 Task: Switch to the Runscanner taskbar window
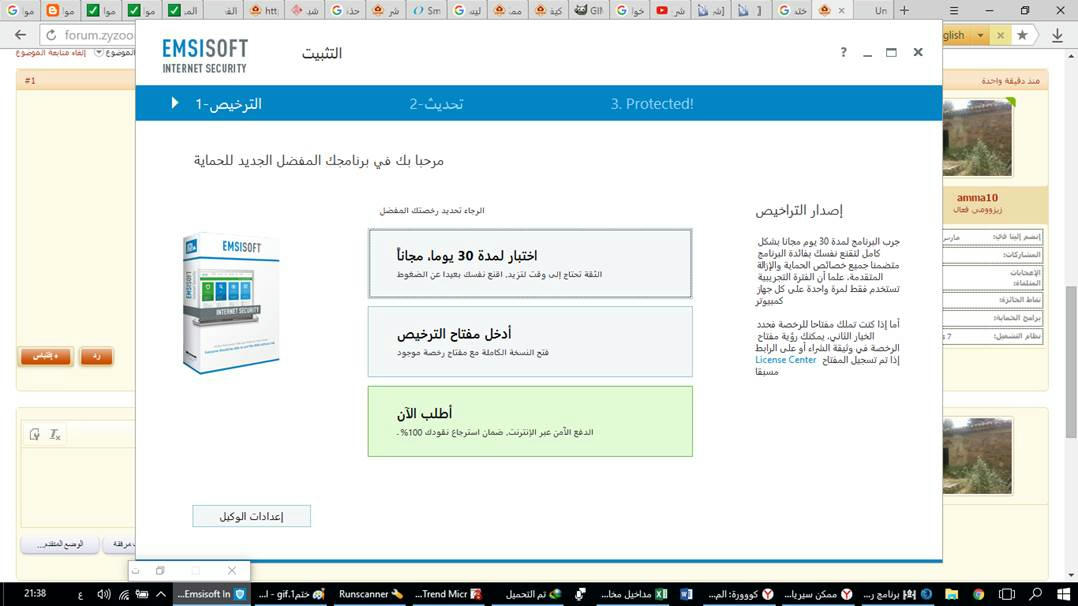click(x=371, y=594)
